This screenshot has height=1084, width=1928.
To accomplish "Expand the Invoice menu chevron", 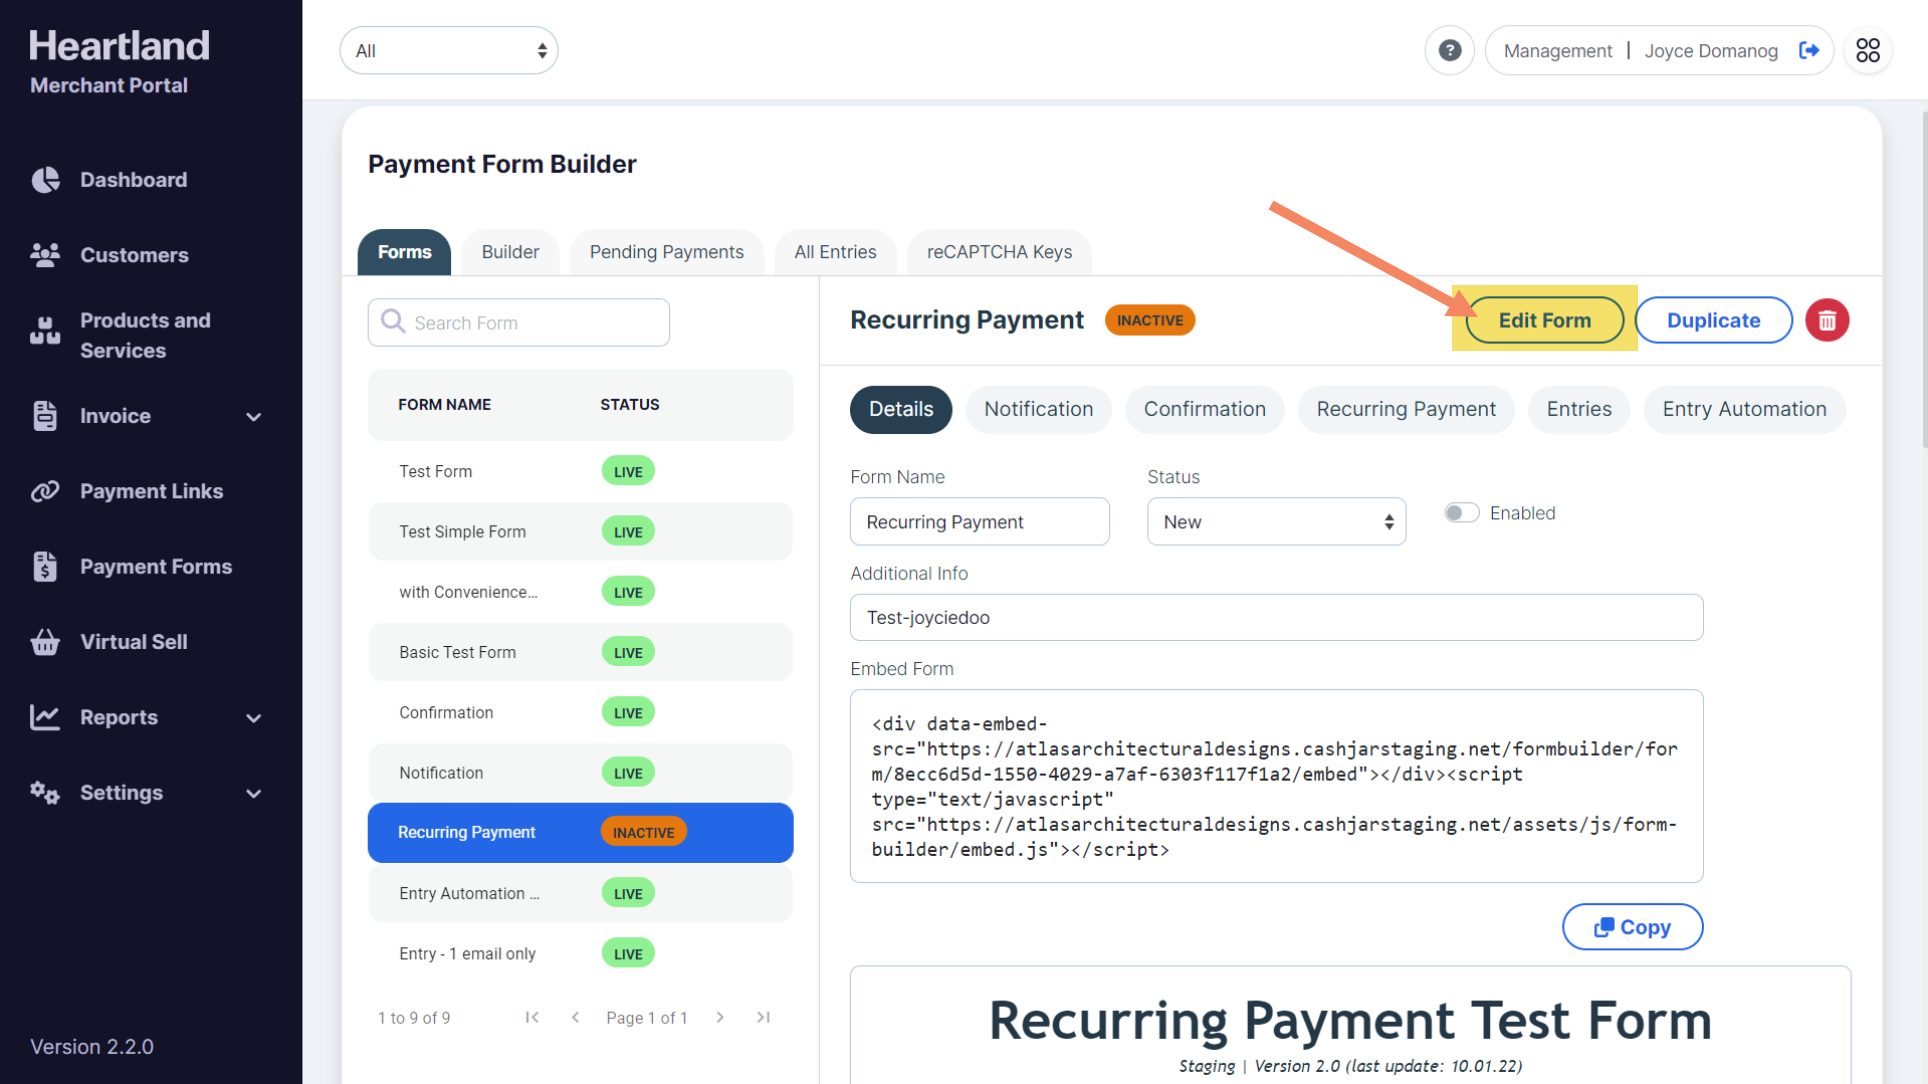I will click(x=254, y=417).
